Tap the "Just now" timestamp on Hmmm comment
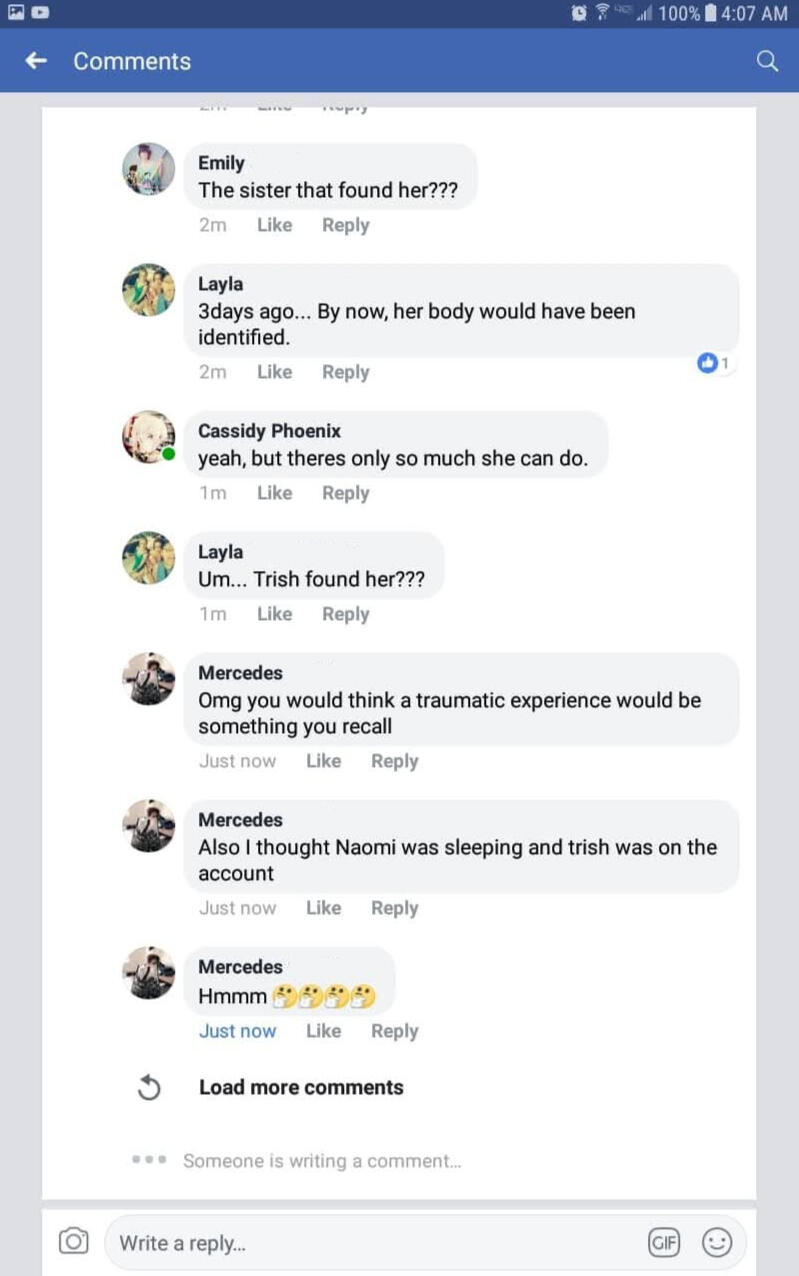 [237, 1031]
